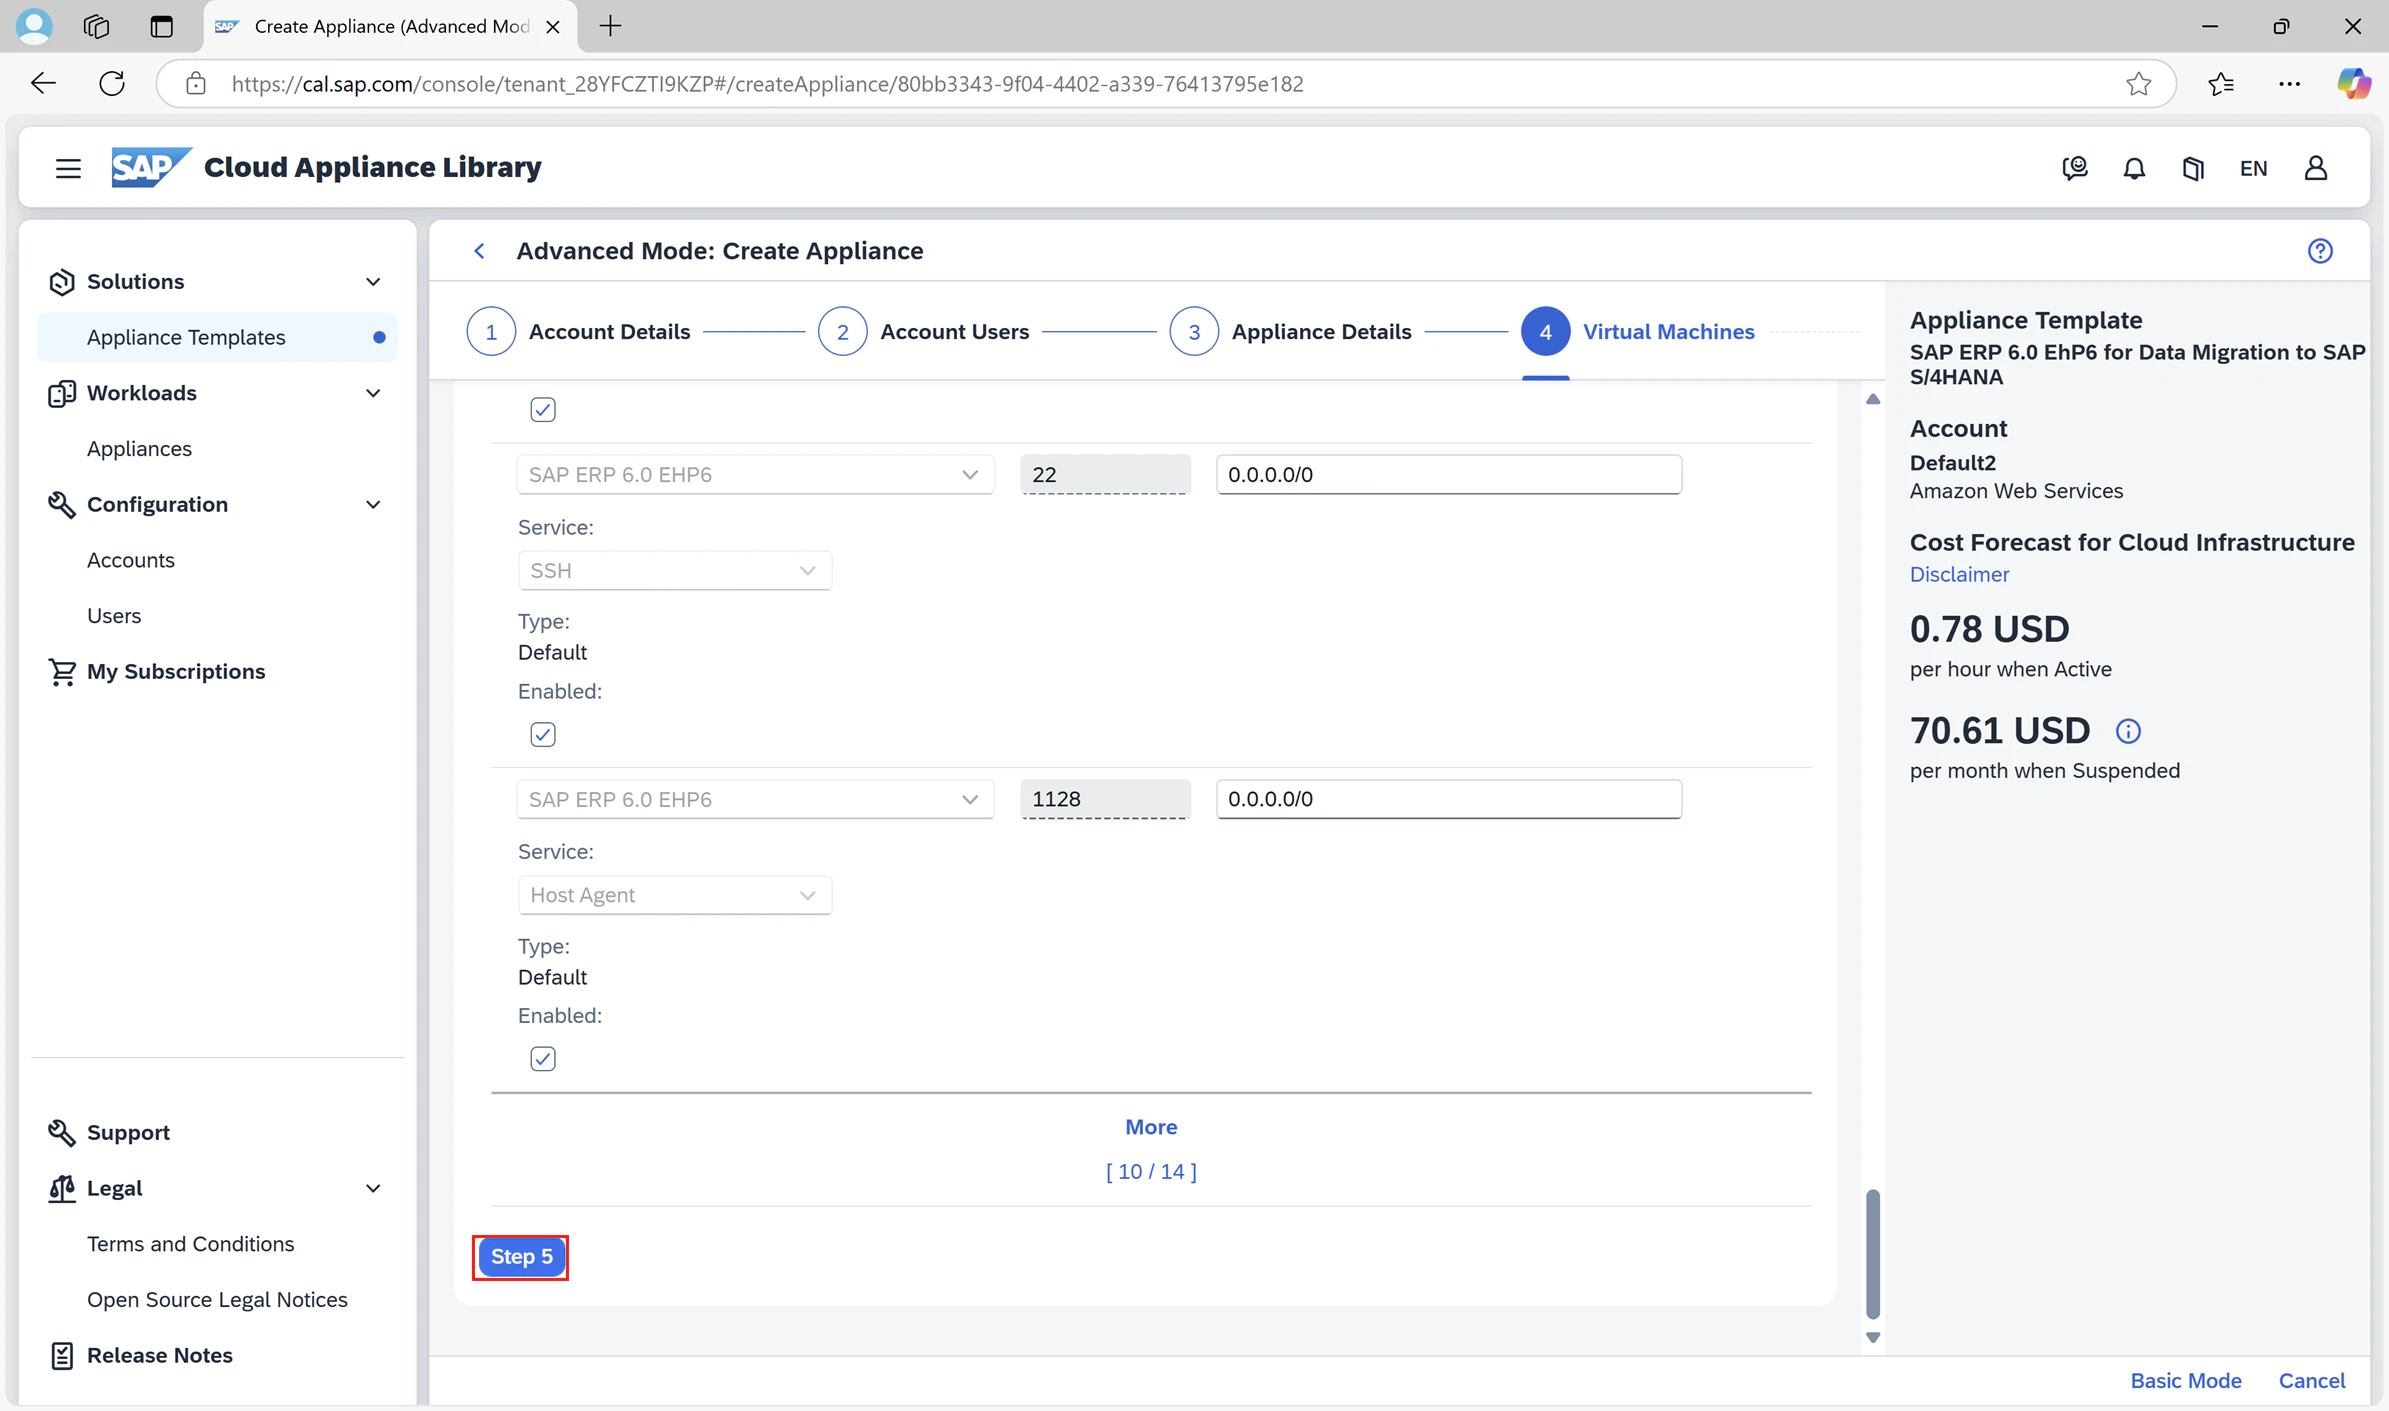Click the Configuration wrench icon
The width and height of the screenshot is (2389, 1411).
coord(62,505)
